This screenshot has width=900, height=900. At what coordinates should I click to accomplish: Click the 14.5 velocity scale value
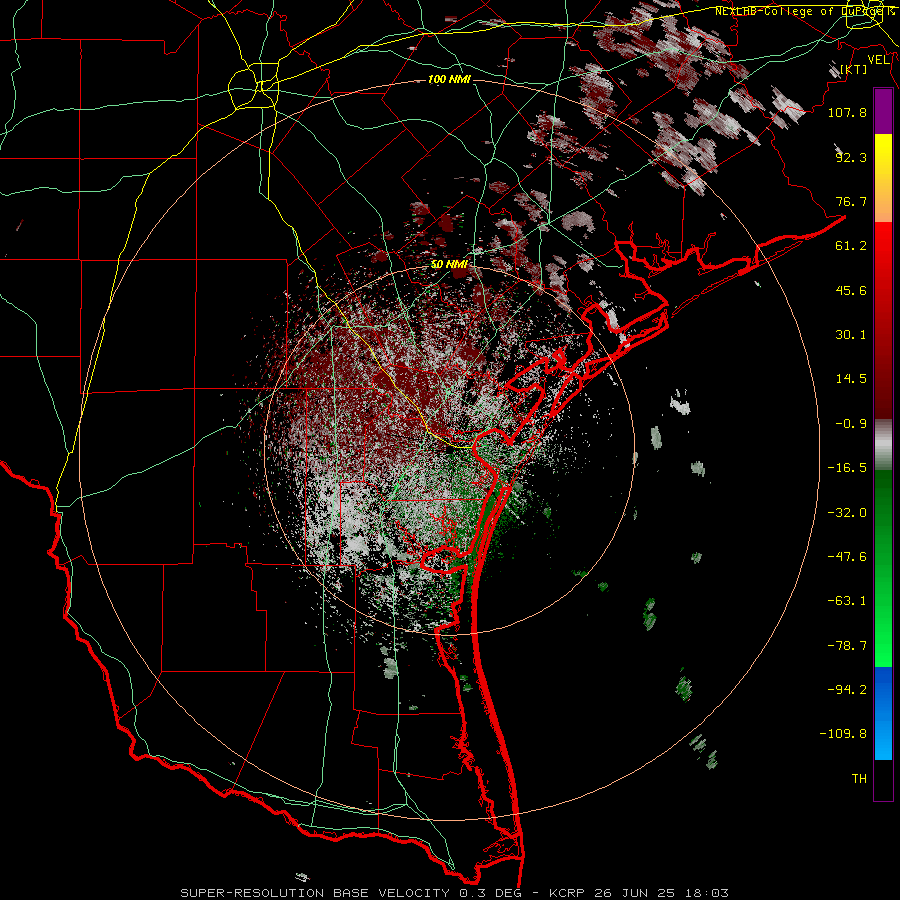[851, 379]
